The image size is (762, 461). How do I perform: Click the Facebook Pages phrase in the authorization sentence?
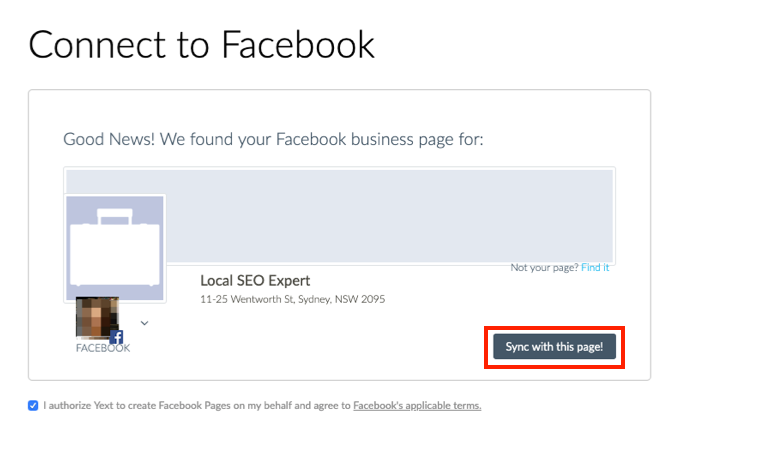pos(194,405)
